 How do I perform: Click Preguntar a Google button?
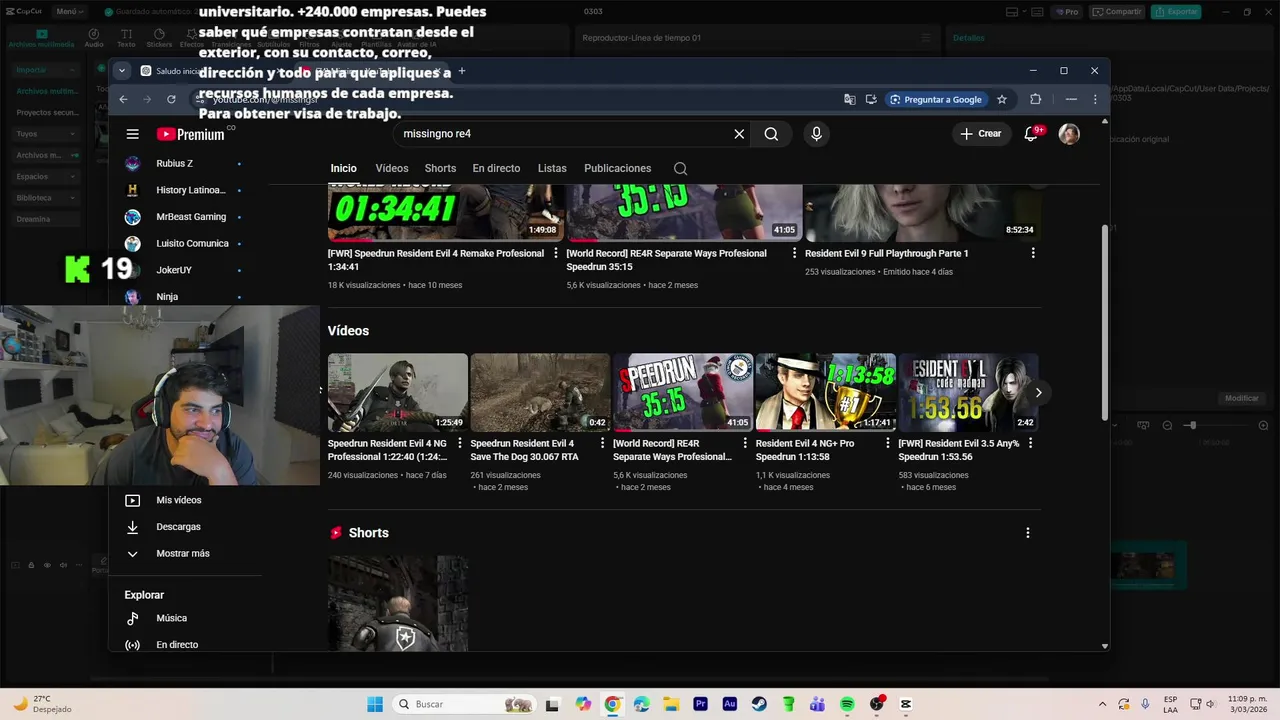point(936,99)
